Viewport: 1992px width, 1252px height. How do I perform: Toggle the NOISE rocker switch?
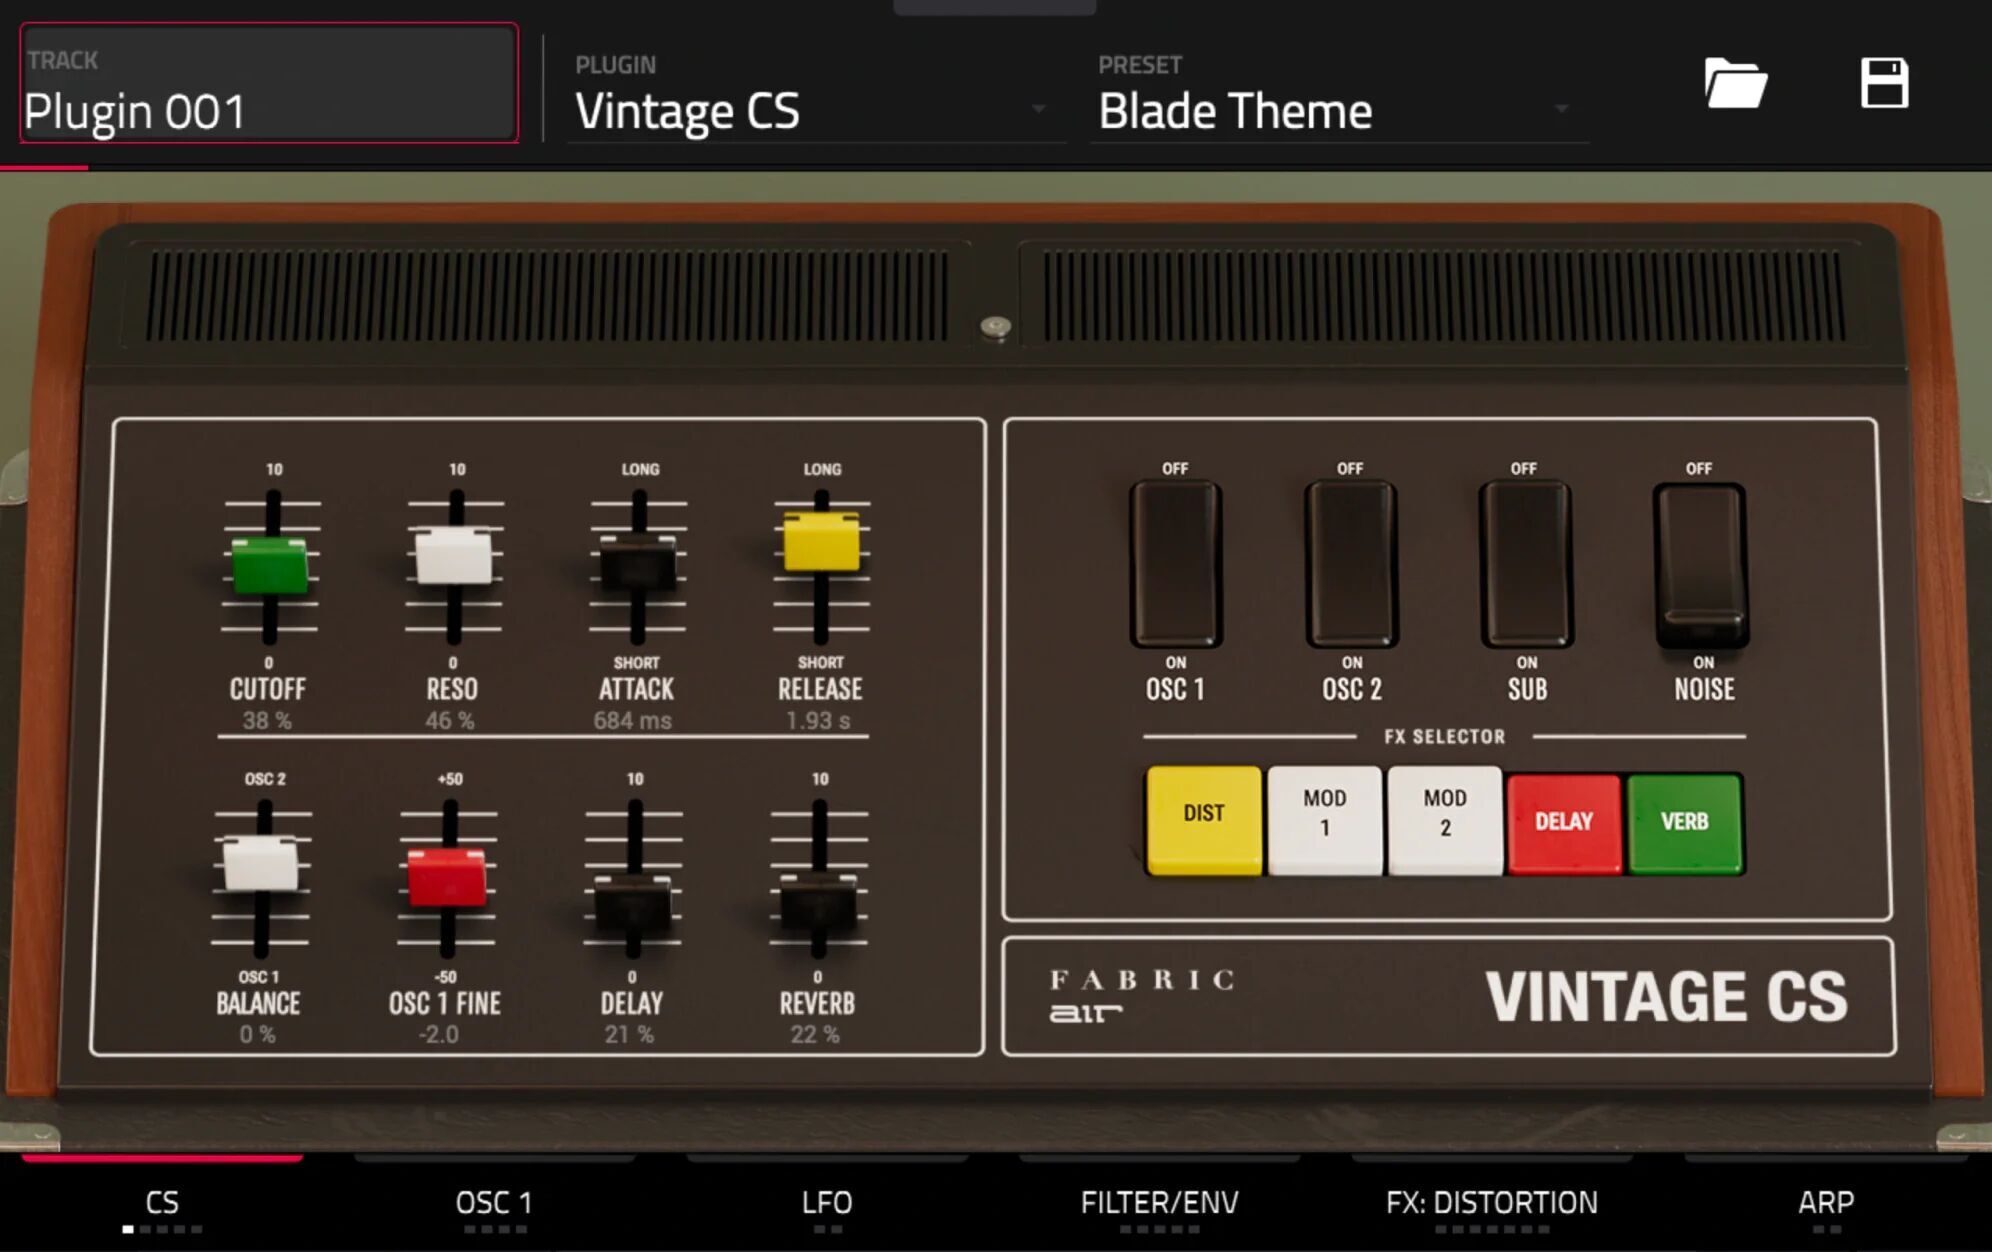click(x=1701, y=565)
